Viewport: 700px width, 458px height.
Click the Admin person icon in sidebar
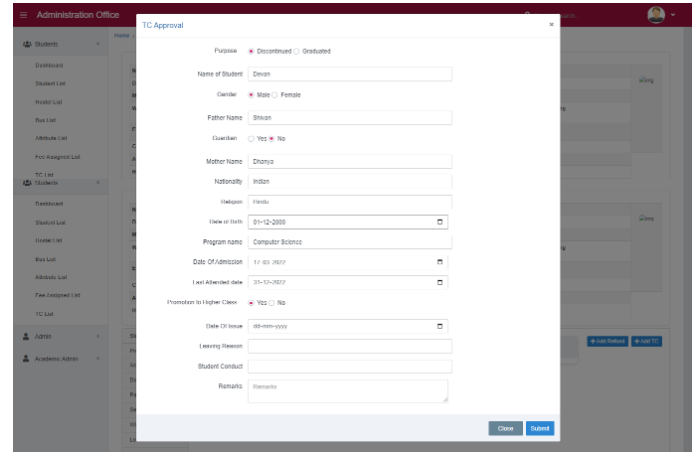(x=26, y=336)
